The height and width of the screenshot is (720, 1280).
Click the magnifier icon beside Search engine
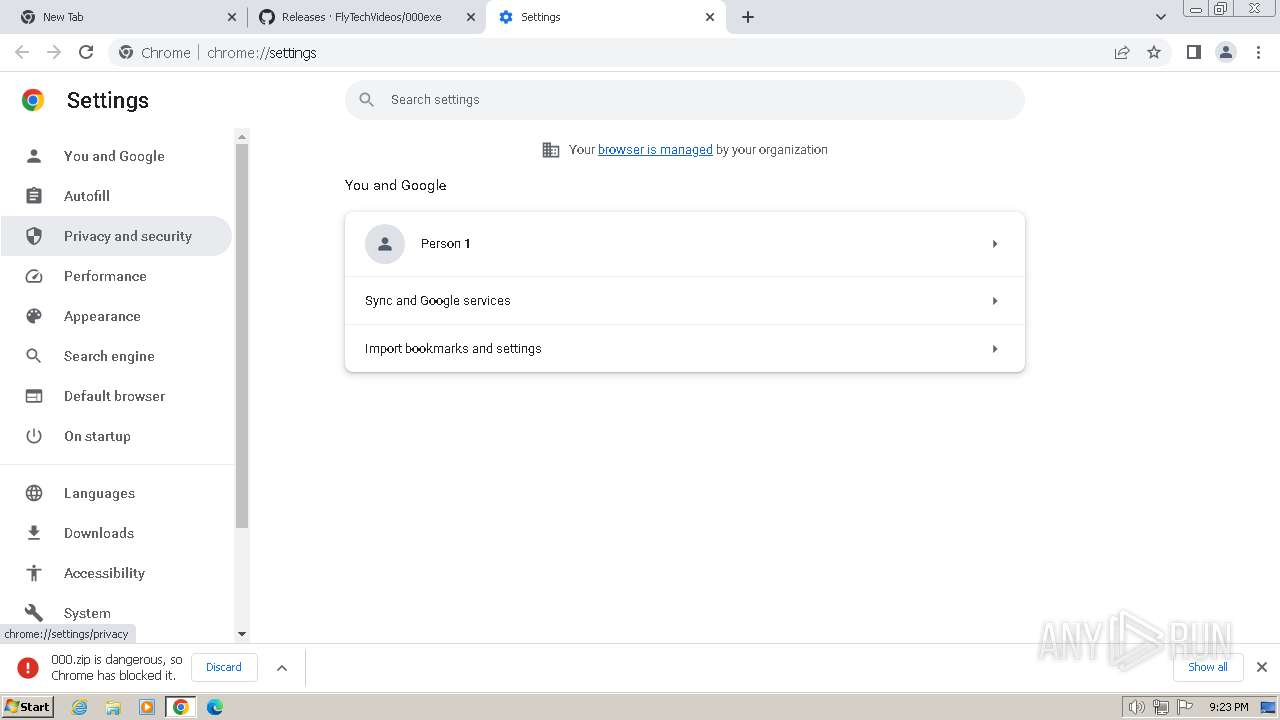34,356
